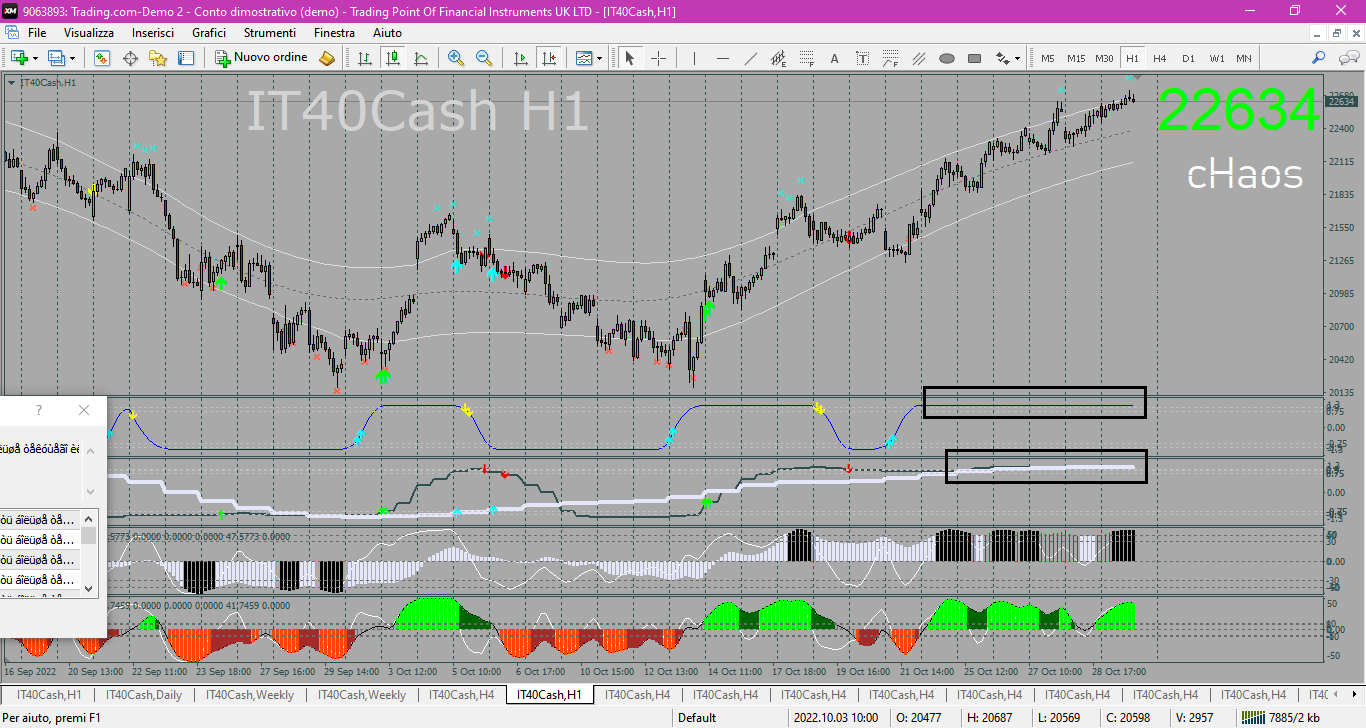Open the Aiuto menu
The image size is (1366, 728).
click(x=387, y=33)
